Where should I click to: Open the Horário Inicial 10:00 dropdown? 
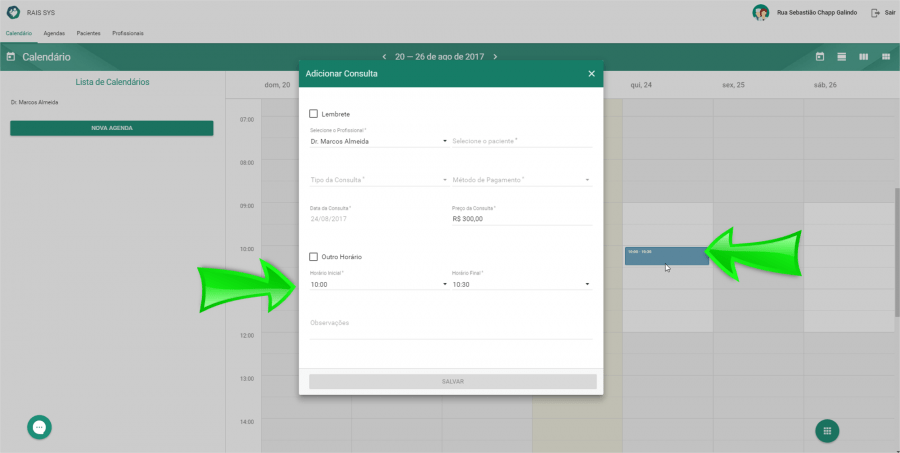click(x=379, y=284)
